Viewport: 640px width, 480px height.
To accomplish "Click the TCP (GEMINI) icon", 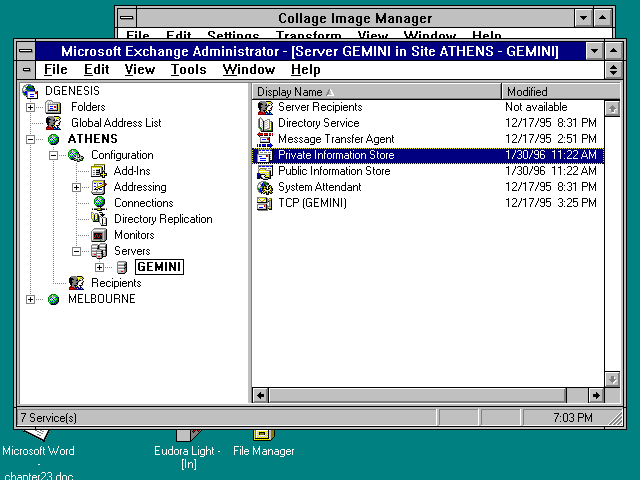I will (264, 203).
